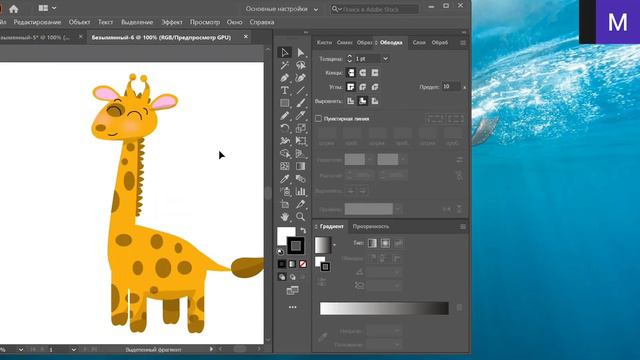Select the Gradient tool in toolbar

coord(300,166)
